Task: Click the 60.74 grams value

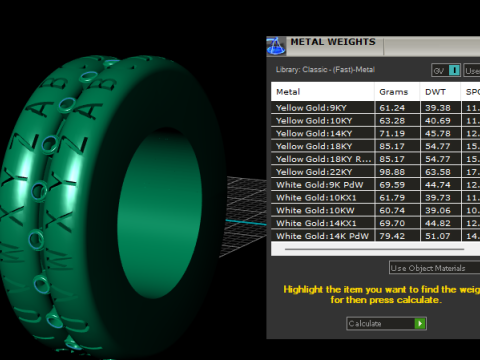Action: point(392,211)
